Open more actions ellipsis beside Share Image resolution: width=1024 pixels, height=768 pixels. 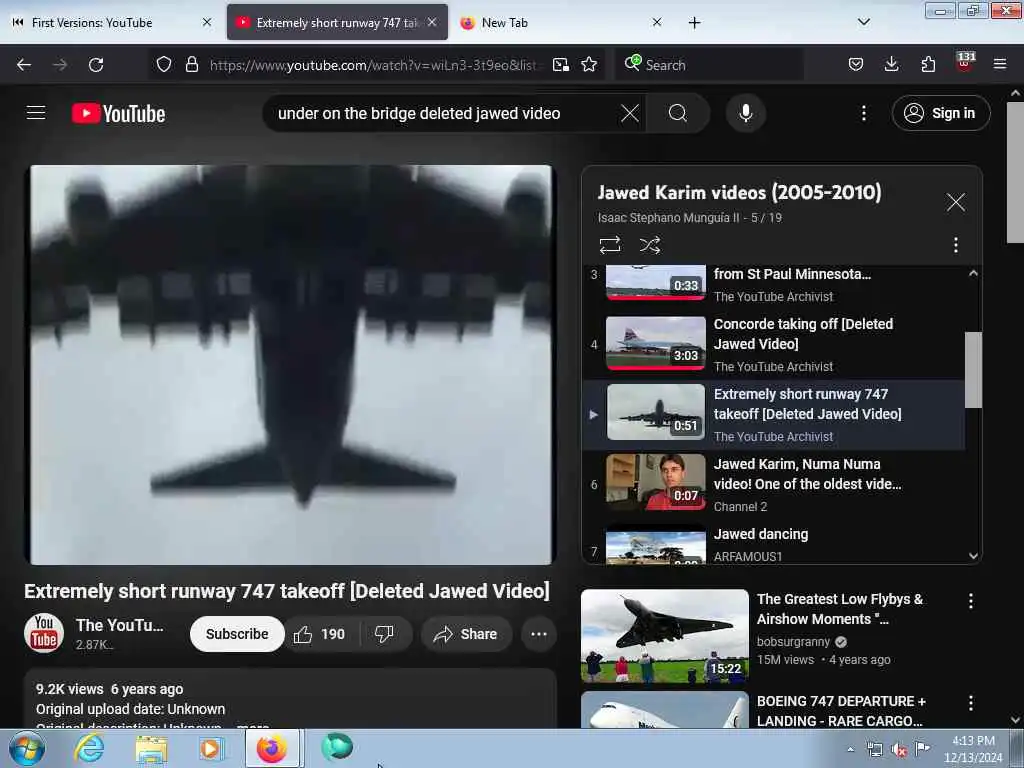(539, 634)
